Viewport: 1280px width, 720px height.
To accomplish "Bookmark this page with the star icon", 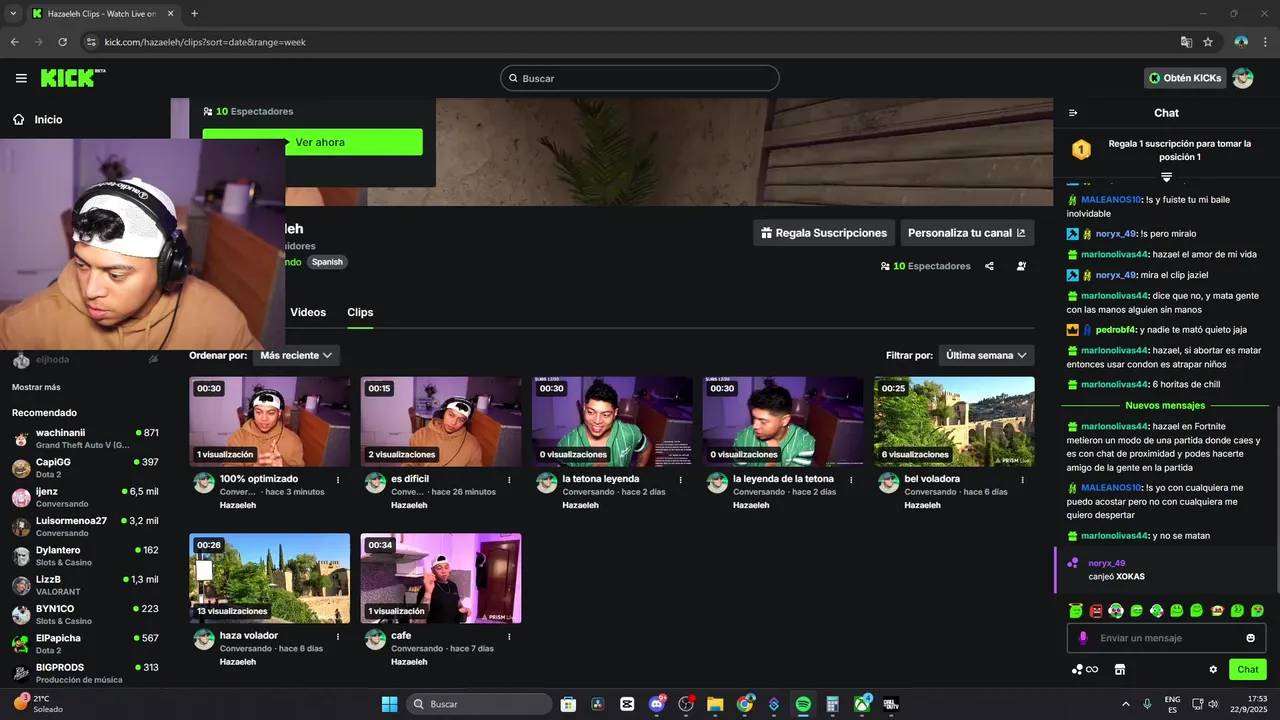I will (1208, 42).
